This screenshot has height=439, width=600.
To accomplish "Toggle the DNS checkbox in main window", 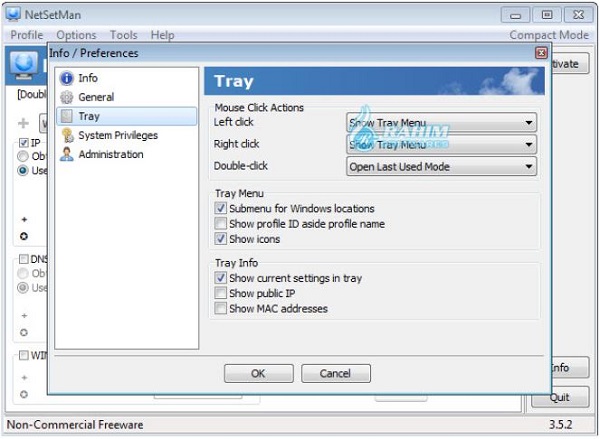I will tap(24, 259).
